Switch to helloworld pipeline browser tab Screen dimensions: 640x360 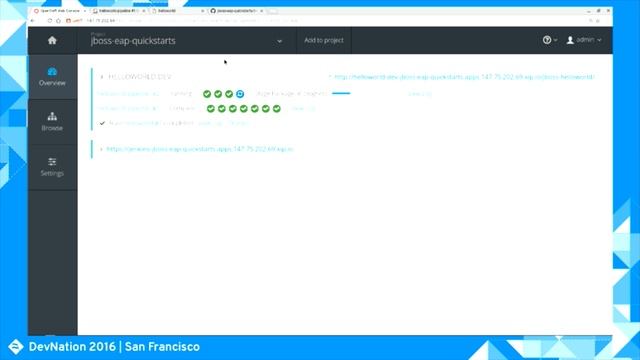118,11
